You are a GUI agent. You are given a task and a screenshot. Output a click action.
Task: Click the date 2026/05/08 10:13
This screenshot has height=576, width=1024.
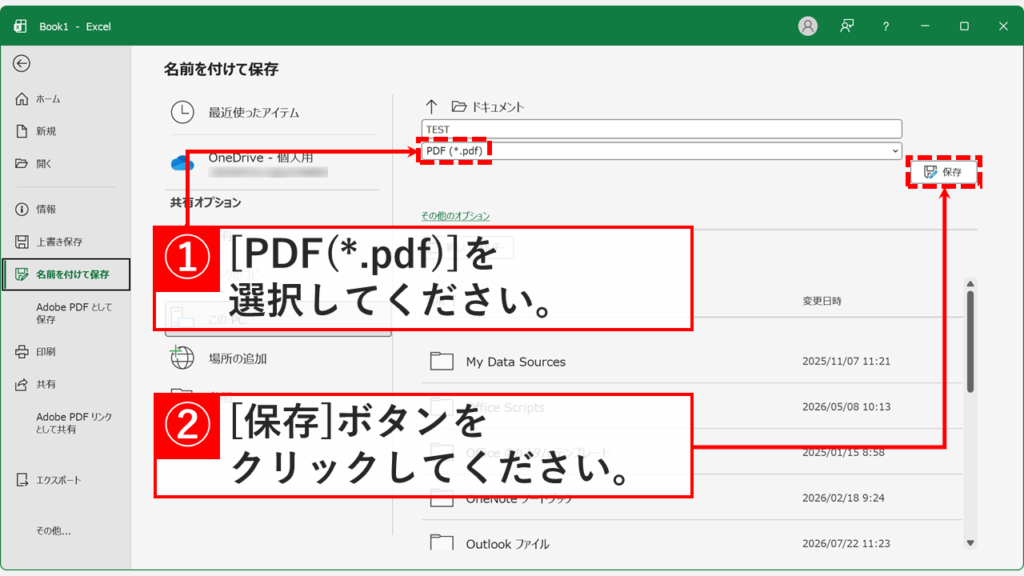click(x=846, y=407)
